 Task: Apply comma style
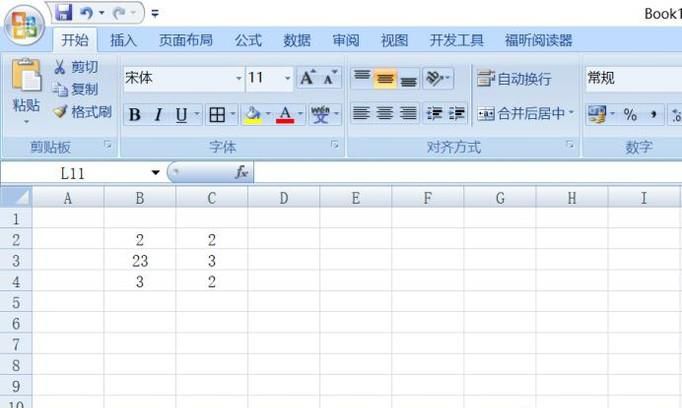[x=653, y=114]
